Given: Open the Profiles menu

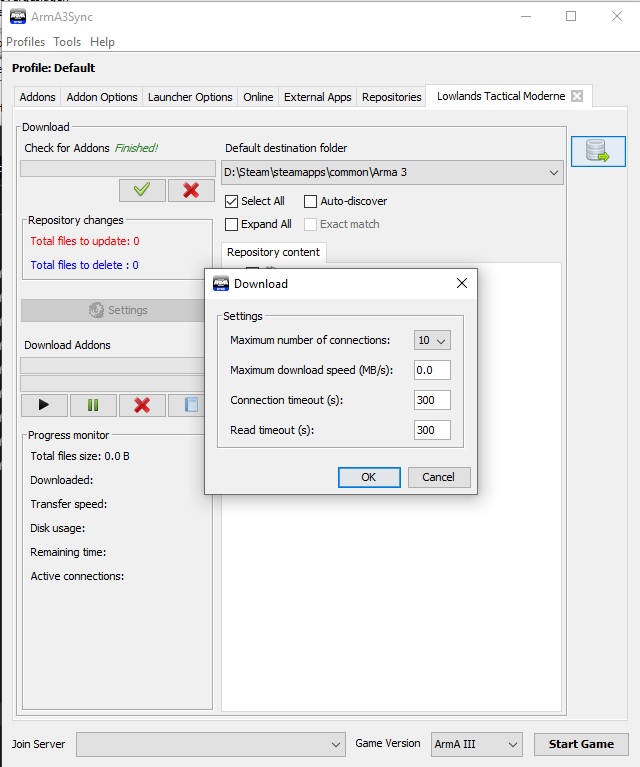Looking at the screenshot, I should coord(26,42).
